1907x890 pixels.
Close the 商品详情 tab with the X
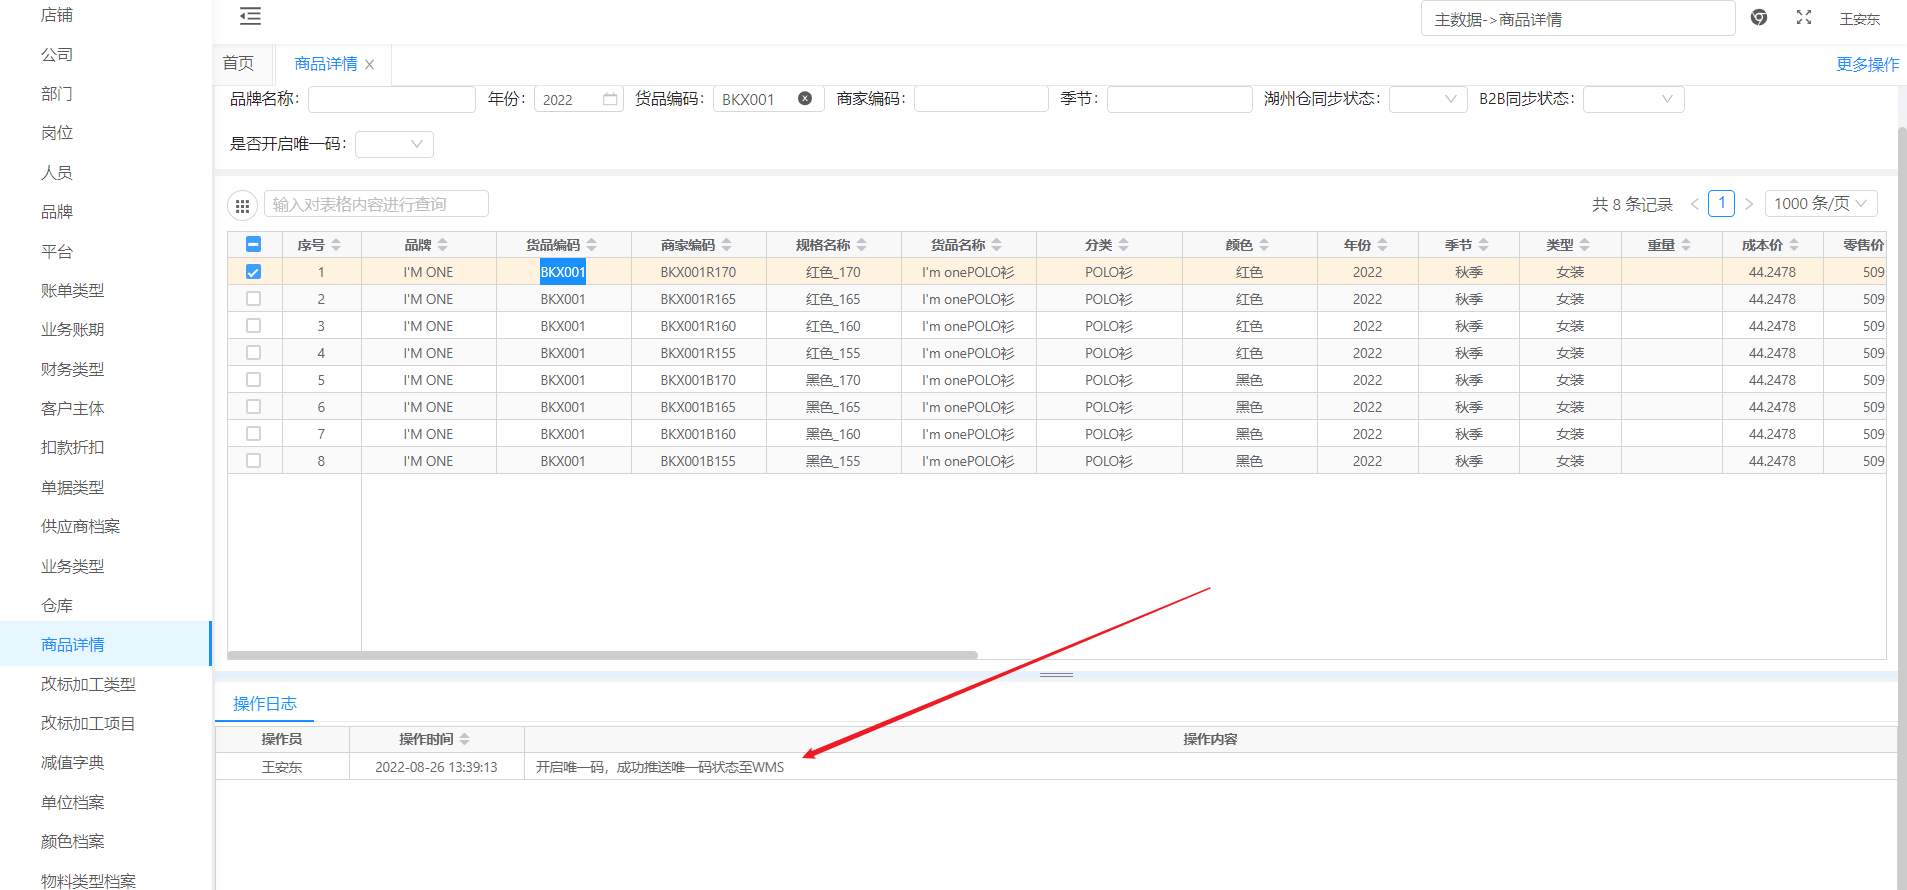(x=370, y=65)
